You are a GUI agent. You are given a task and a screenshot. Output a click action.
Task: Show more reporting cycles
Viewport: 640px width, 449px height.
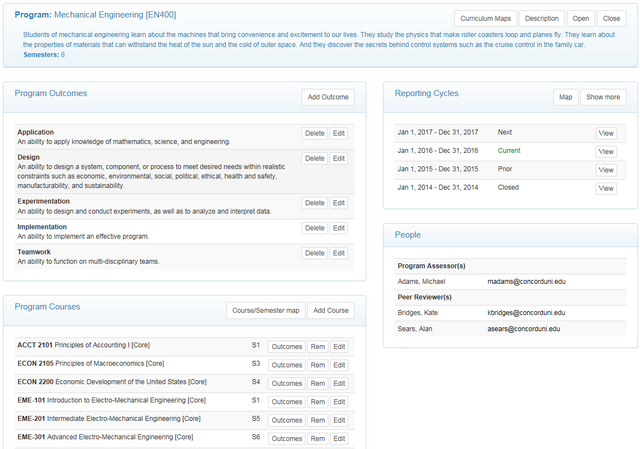click(x=603, y=97)
